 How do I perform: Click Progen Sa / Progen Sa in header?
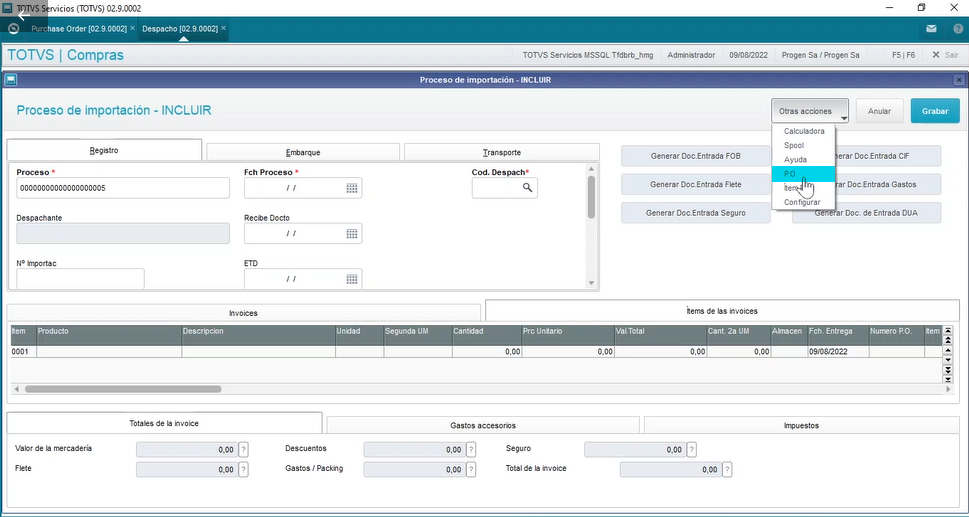point(820,55)
